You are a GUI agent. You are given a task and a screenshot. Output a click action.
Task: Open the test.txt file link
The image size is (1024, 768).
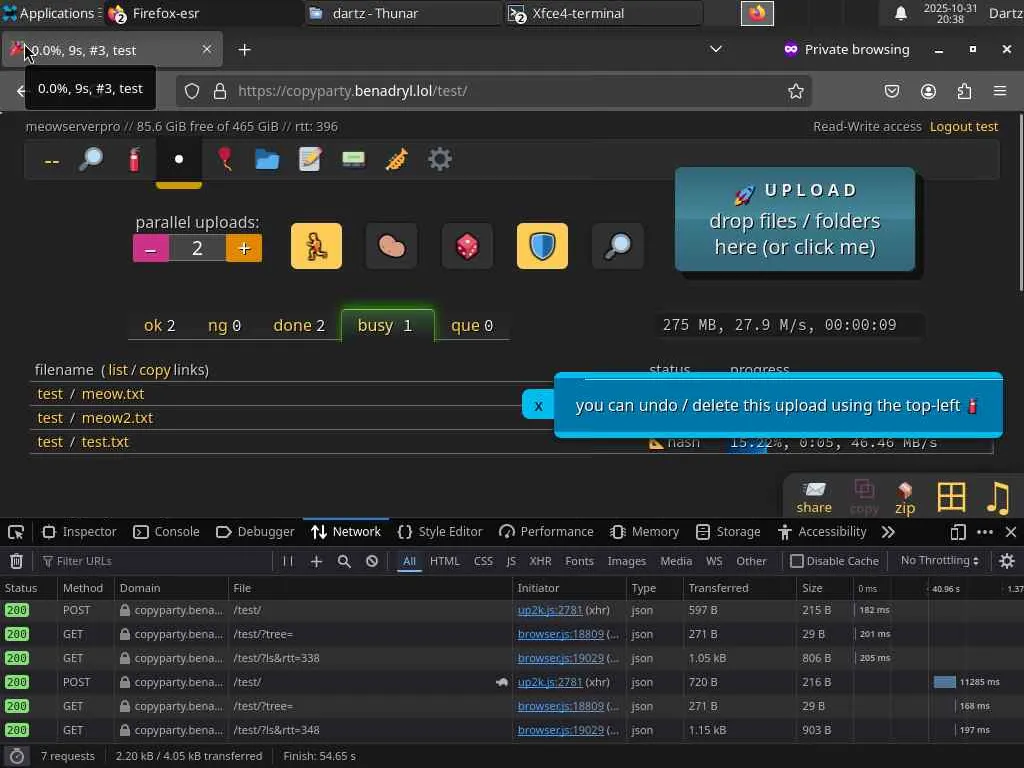(105, 442)
